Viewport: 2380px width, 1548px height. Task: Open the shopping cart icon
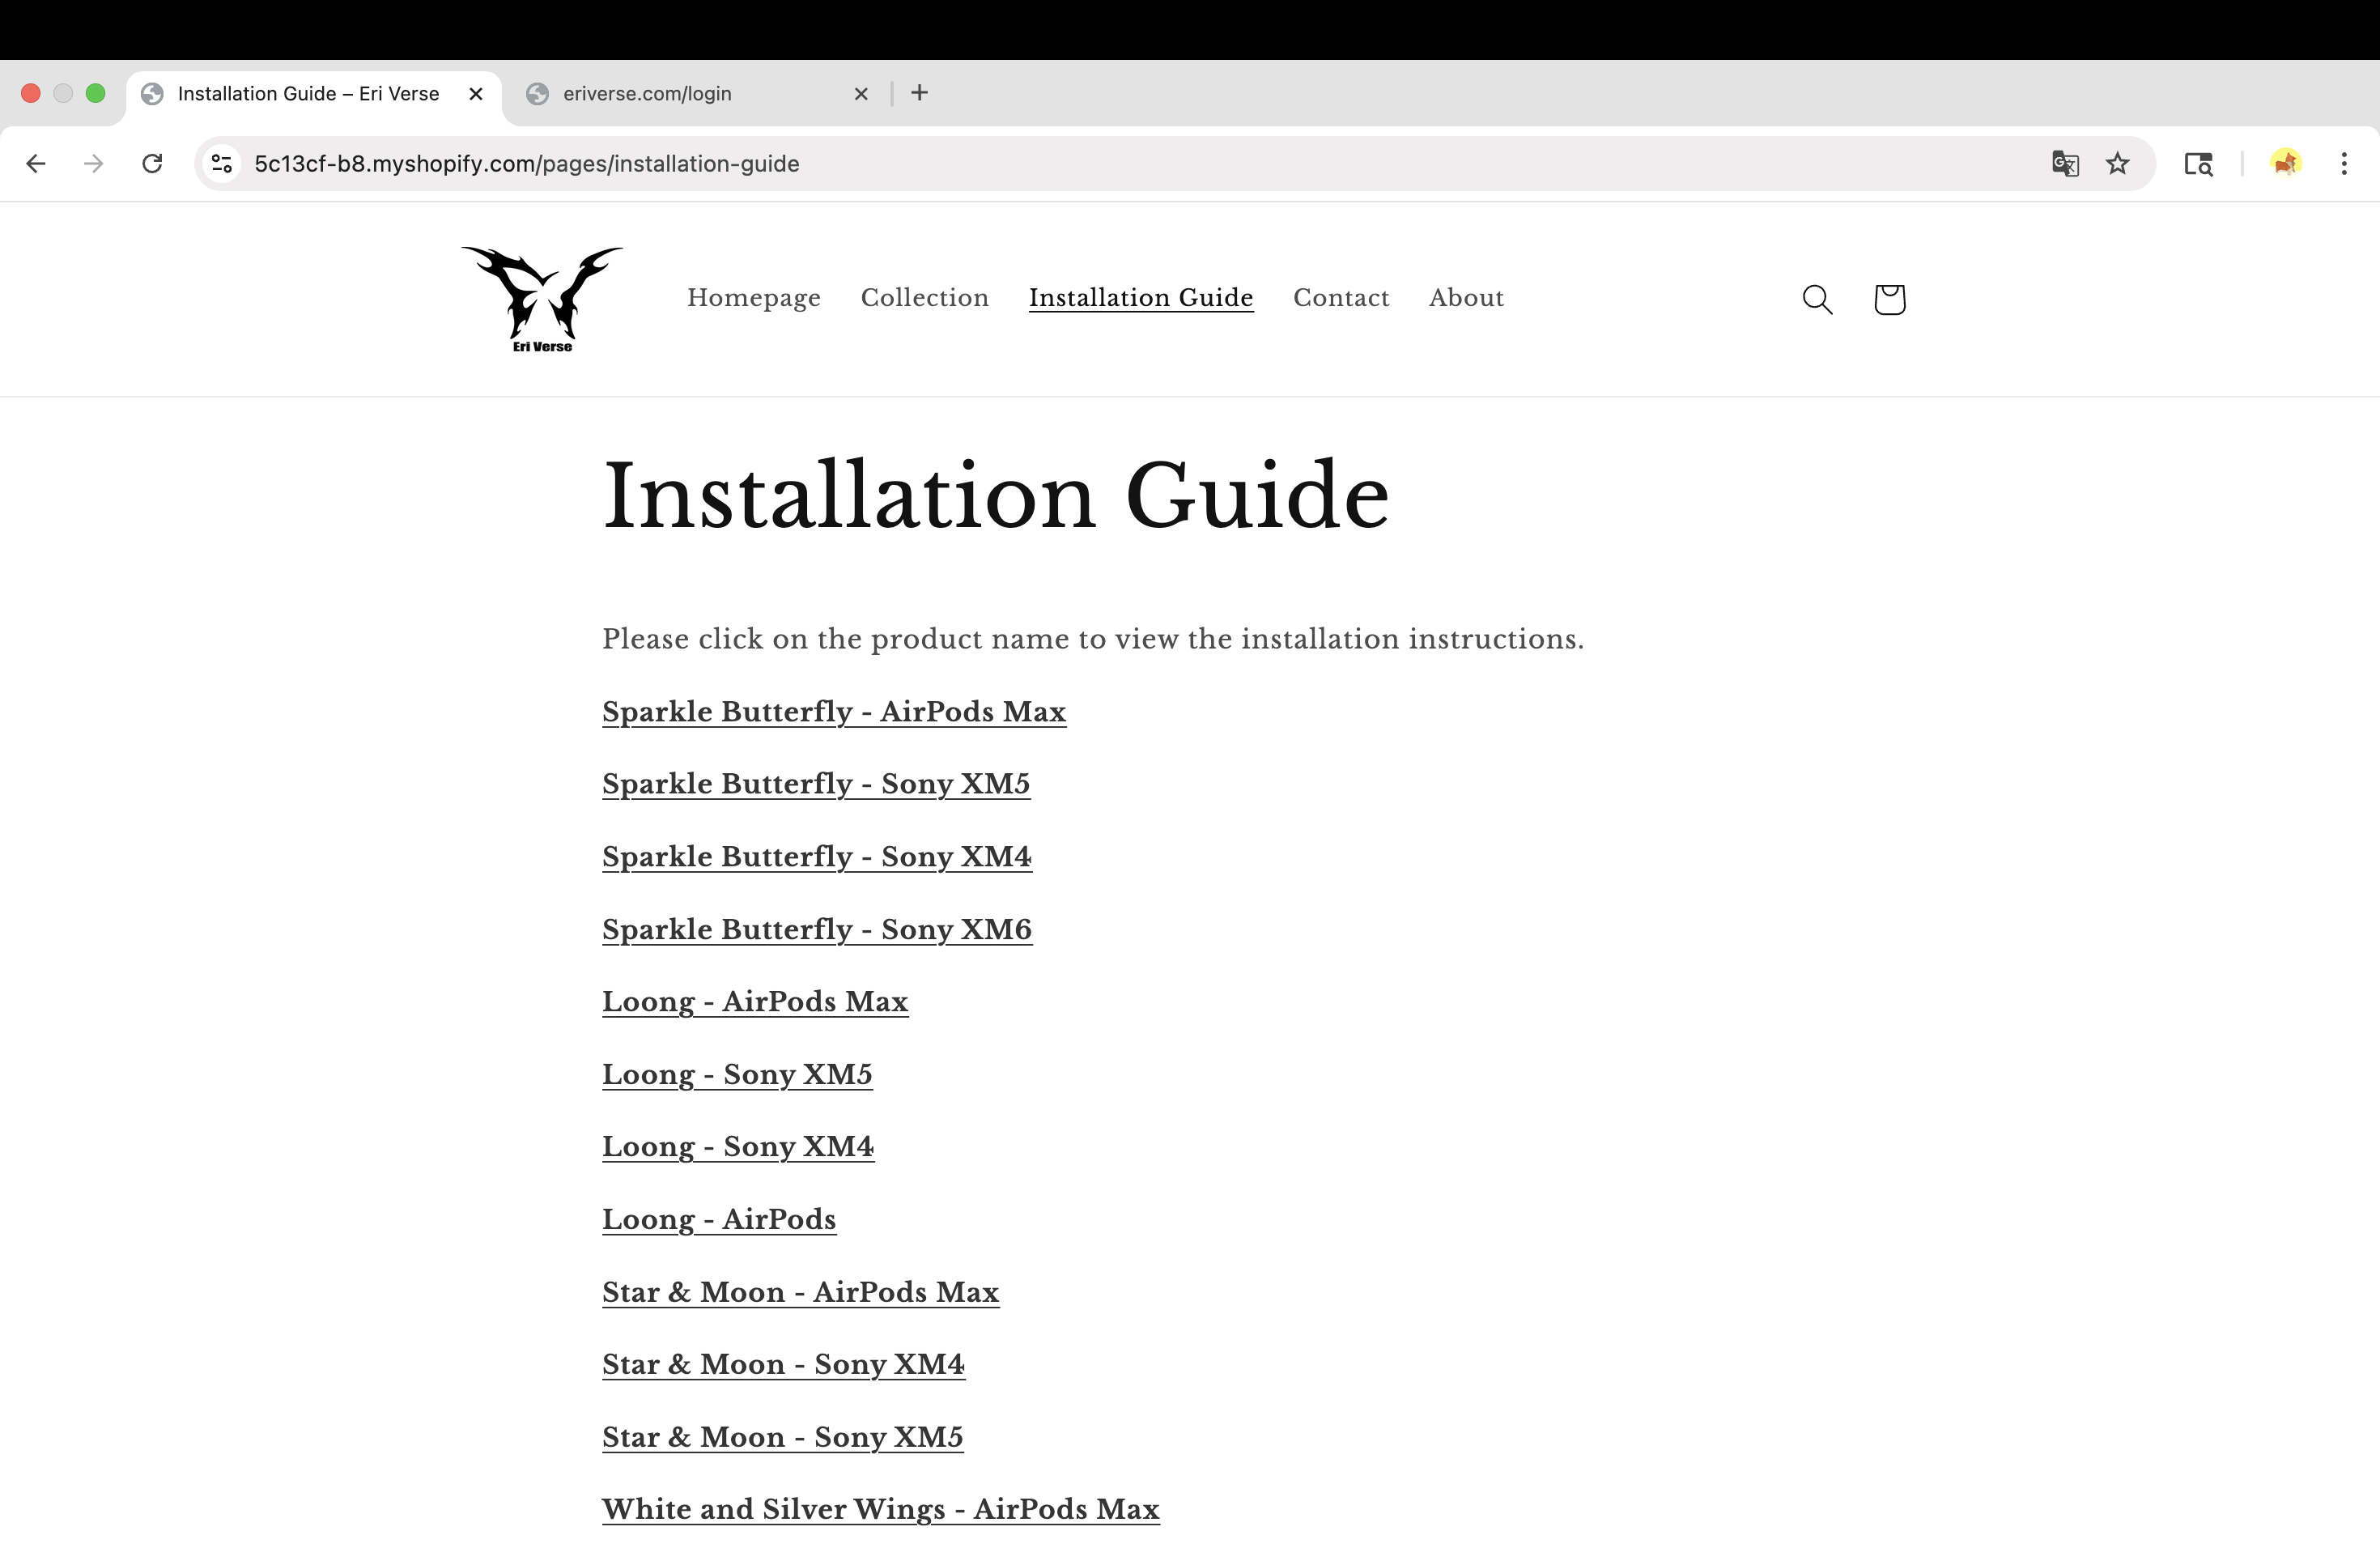pyautogui.click(x=1888, y=299)
